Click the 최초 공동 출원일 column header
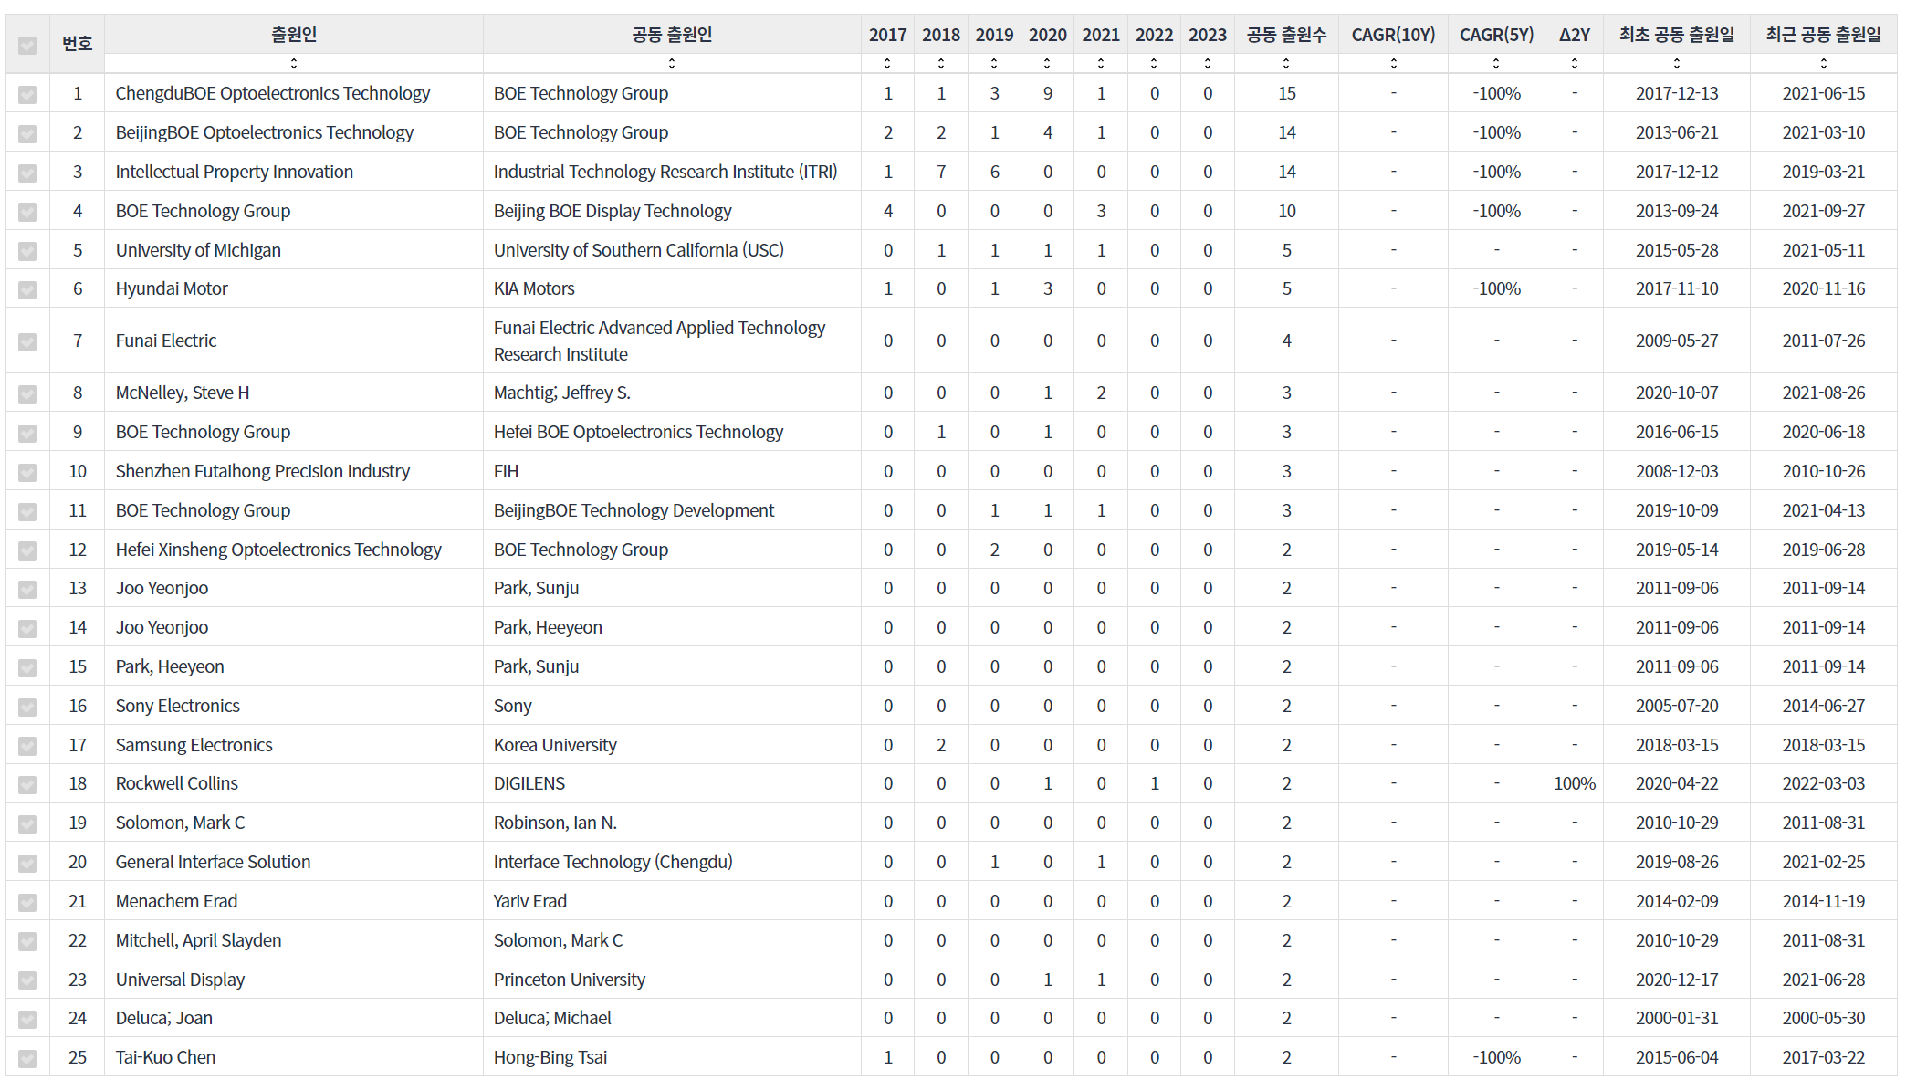The image size is (1906, 1080). pyautogui.click(x=1677, y=34)
